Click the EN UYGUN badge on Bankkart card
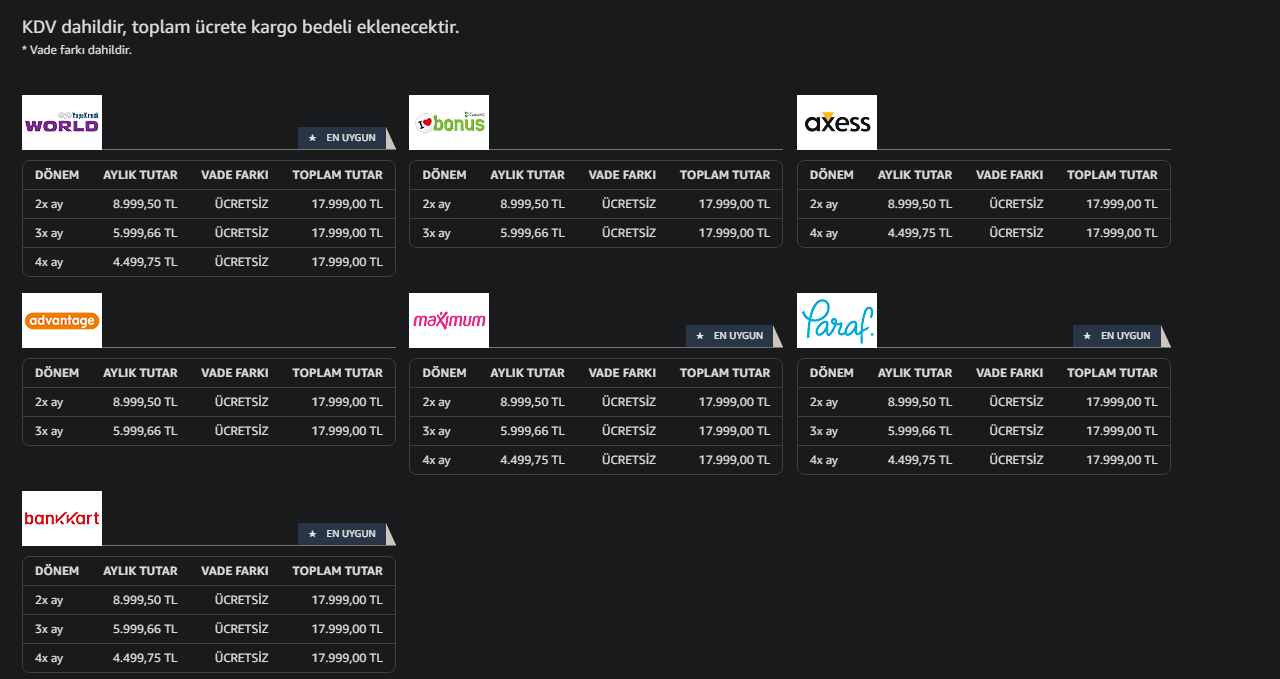Viewport: 1280px width, 679px height. (x=342, y=534)
